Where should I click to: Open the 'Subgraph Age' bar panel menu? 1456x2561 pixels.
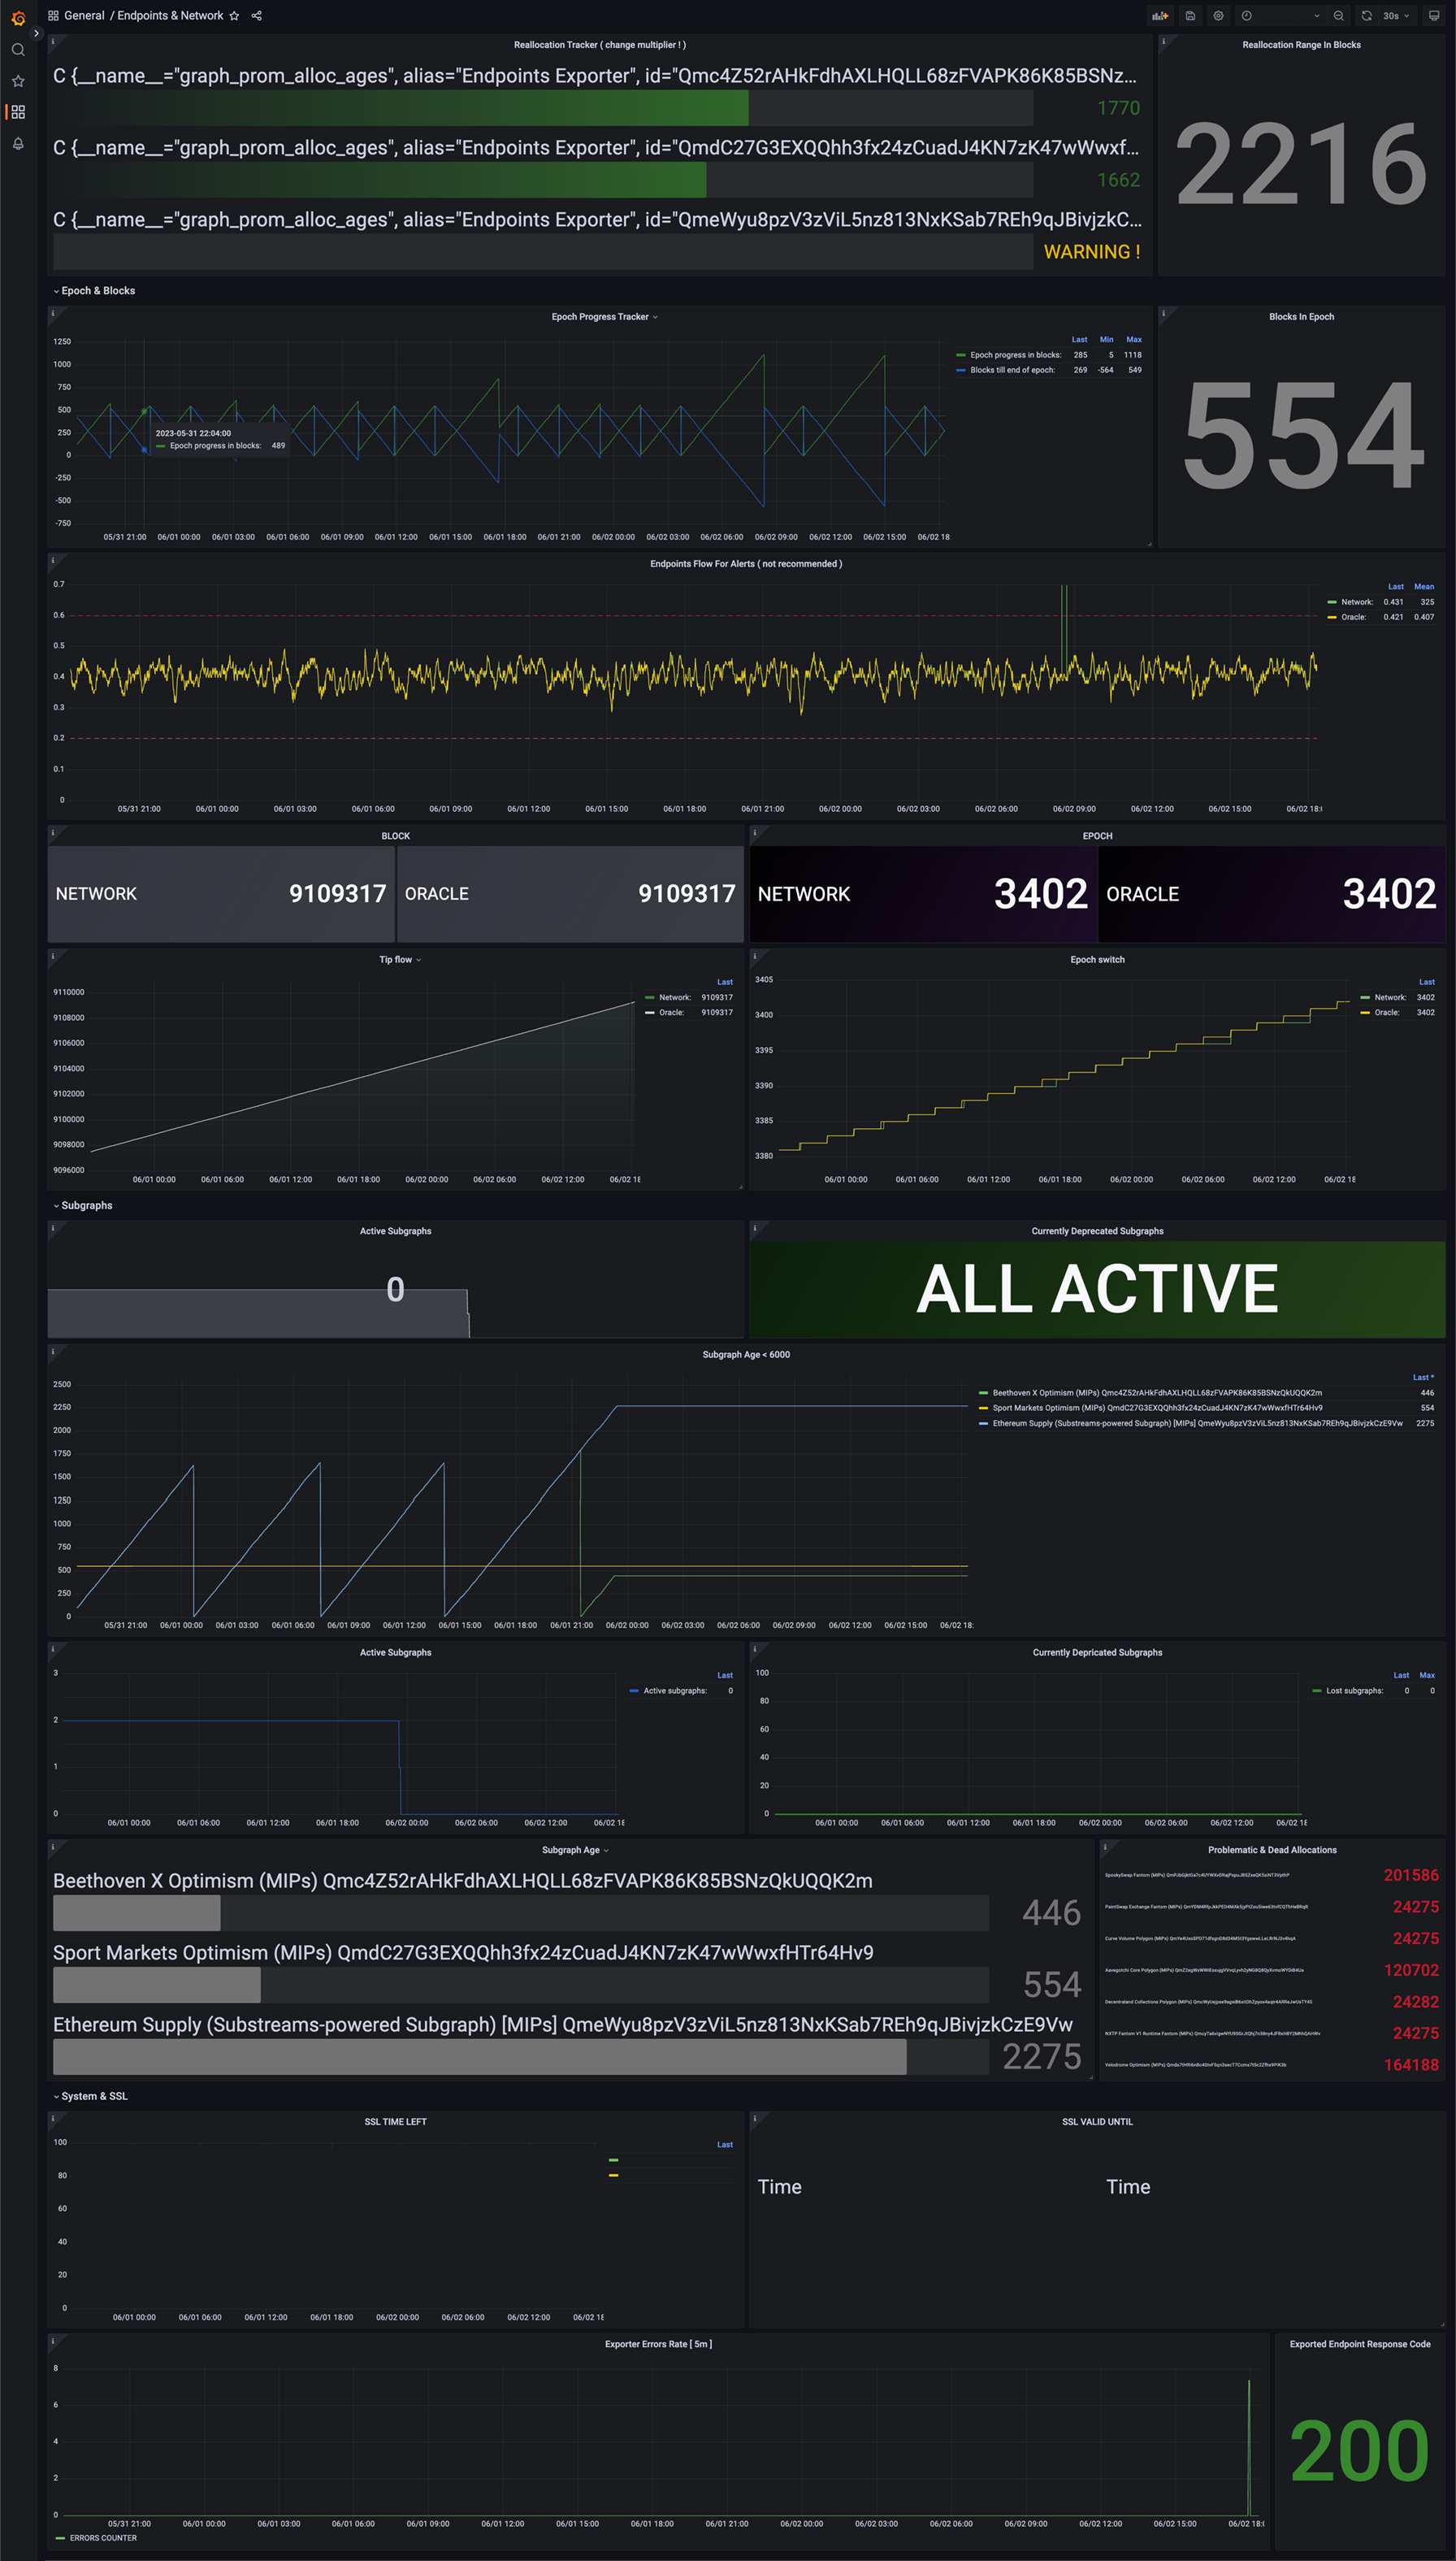point(575,1850)
